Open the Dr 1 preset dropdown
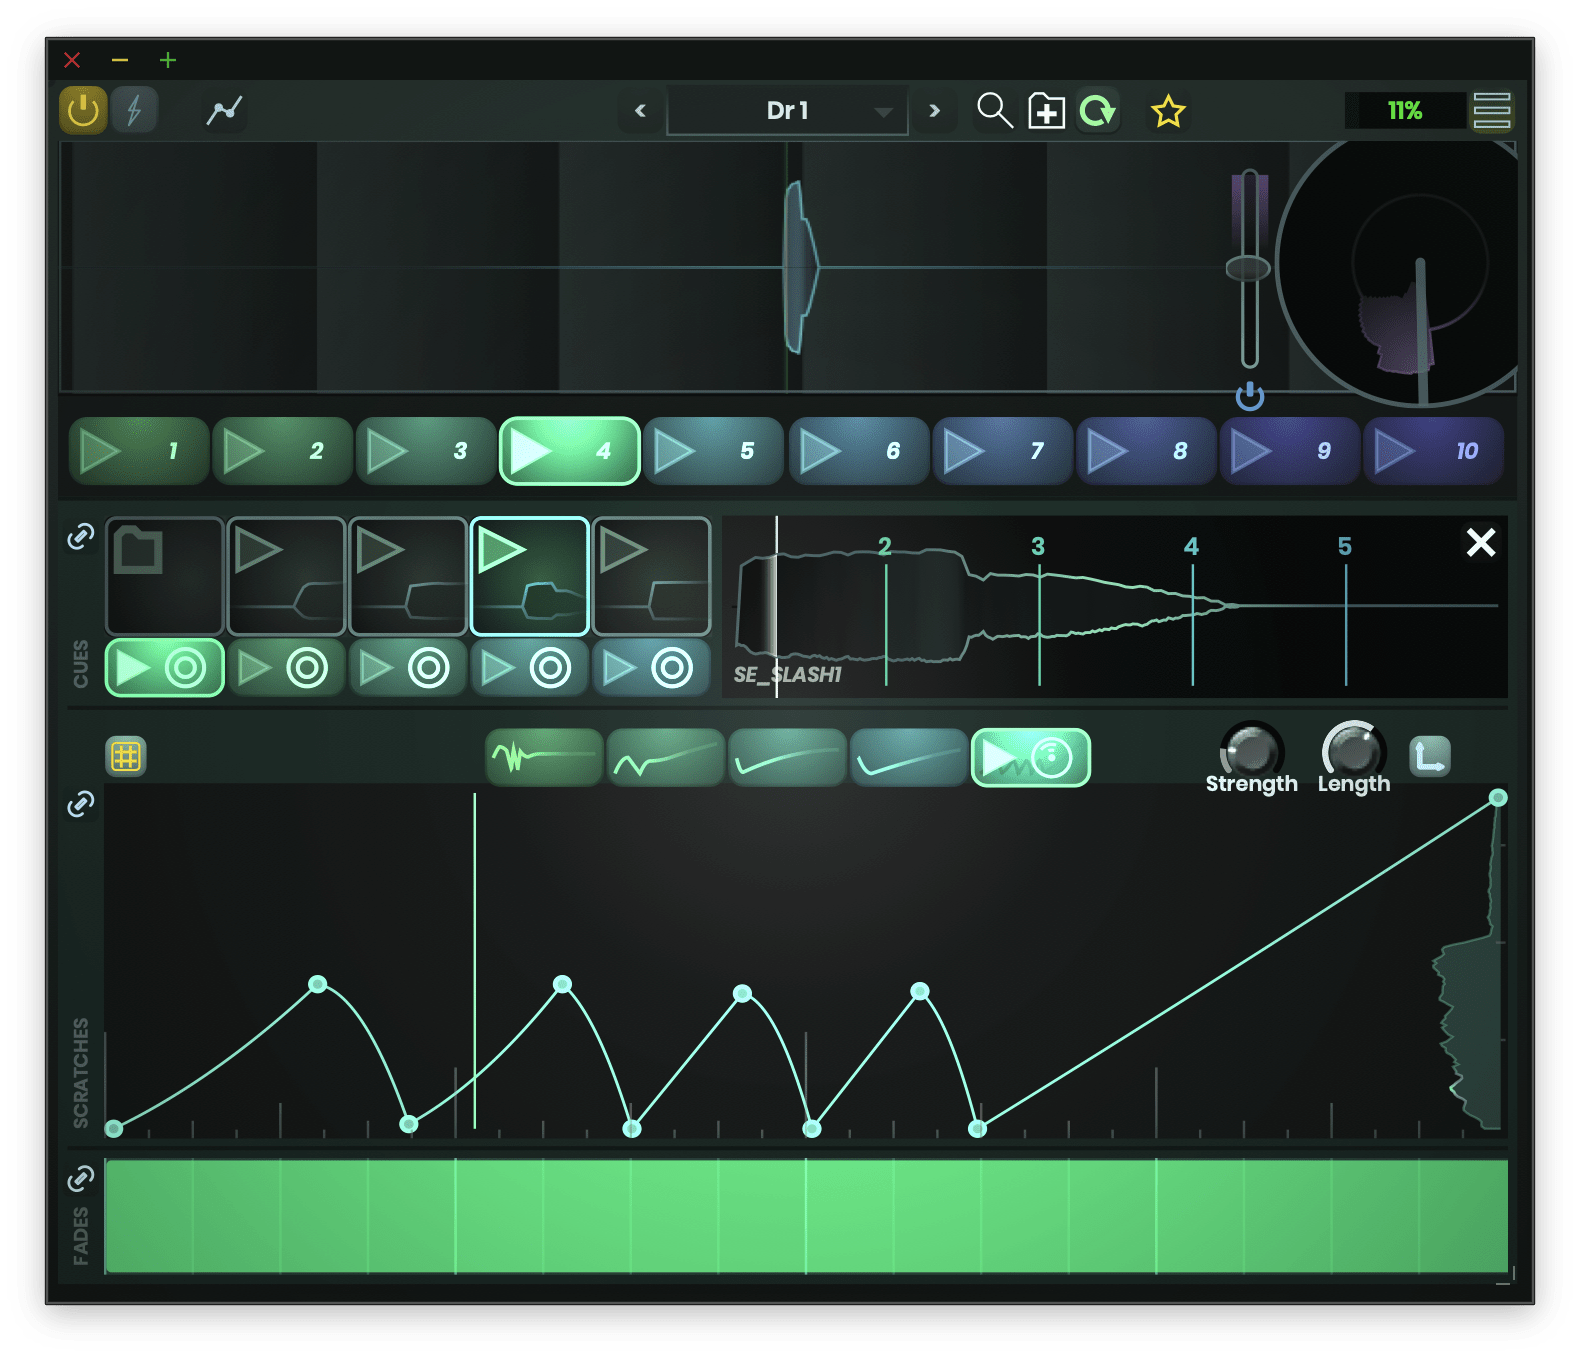 tap(788, 111)
